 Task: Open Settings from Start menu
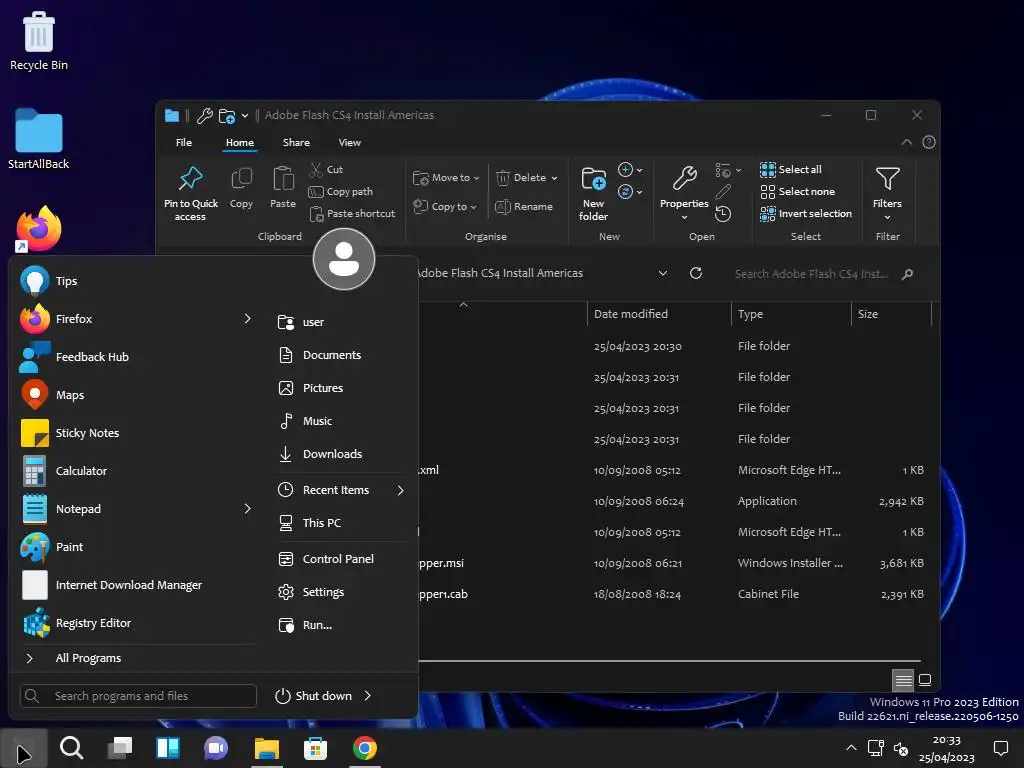[340, 592]
